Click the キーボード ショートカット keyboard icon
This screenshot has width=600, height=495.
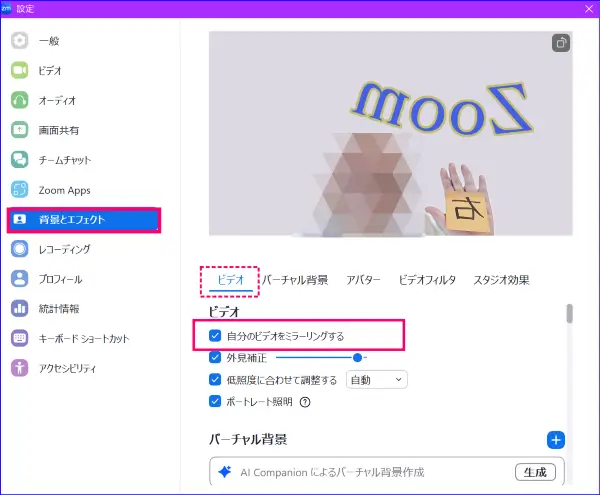click(x=20, y=339)
